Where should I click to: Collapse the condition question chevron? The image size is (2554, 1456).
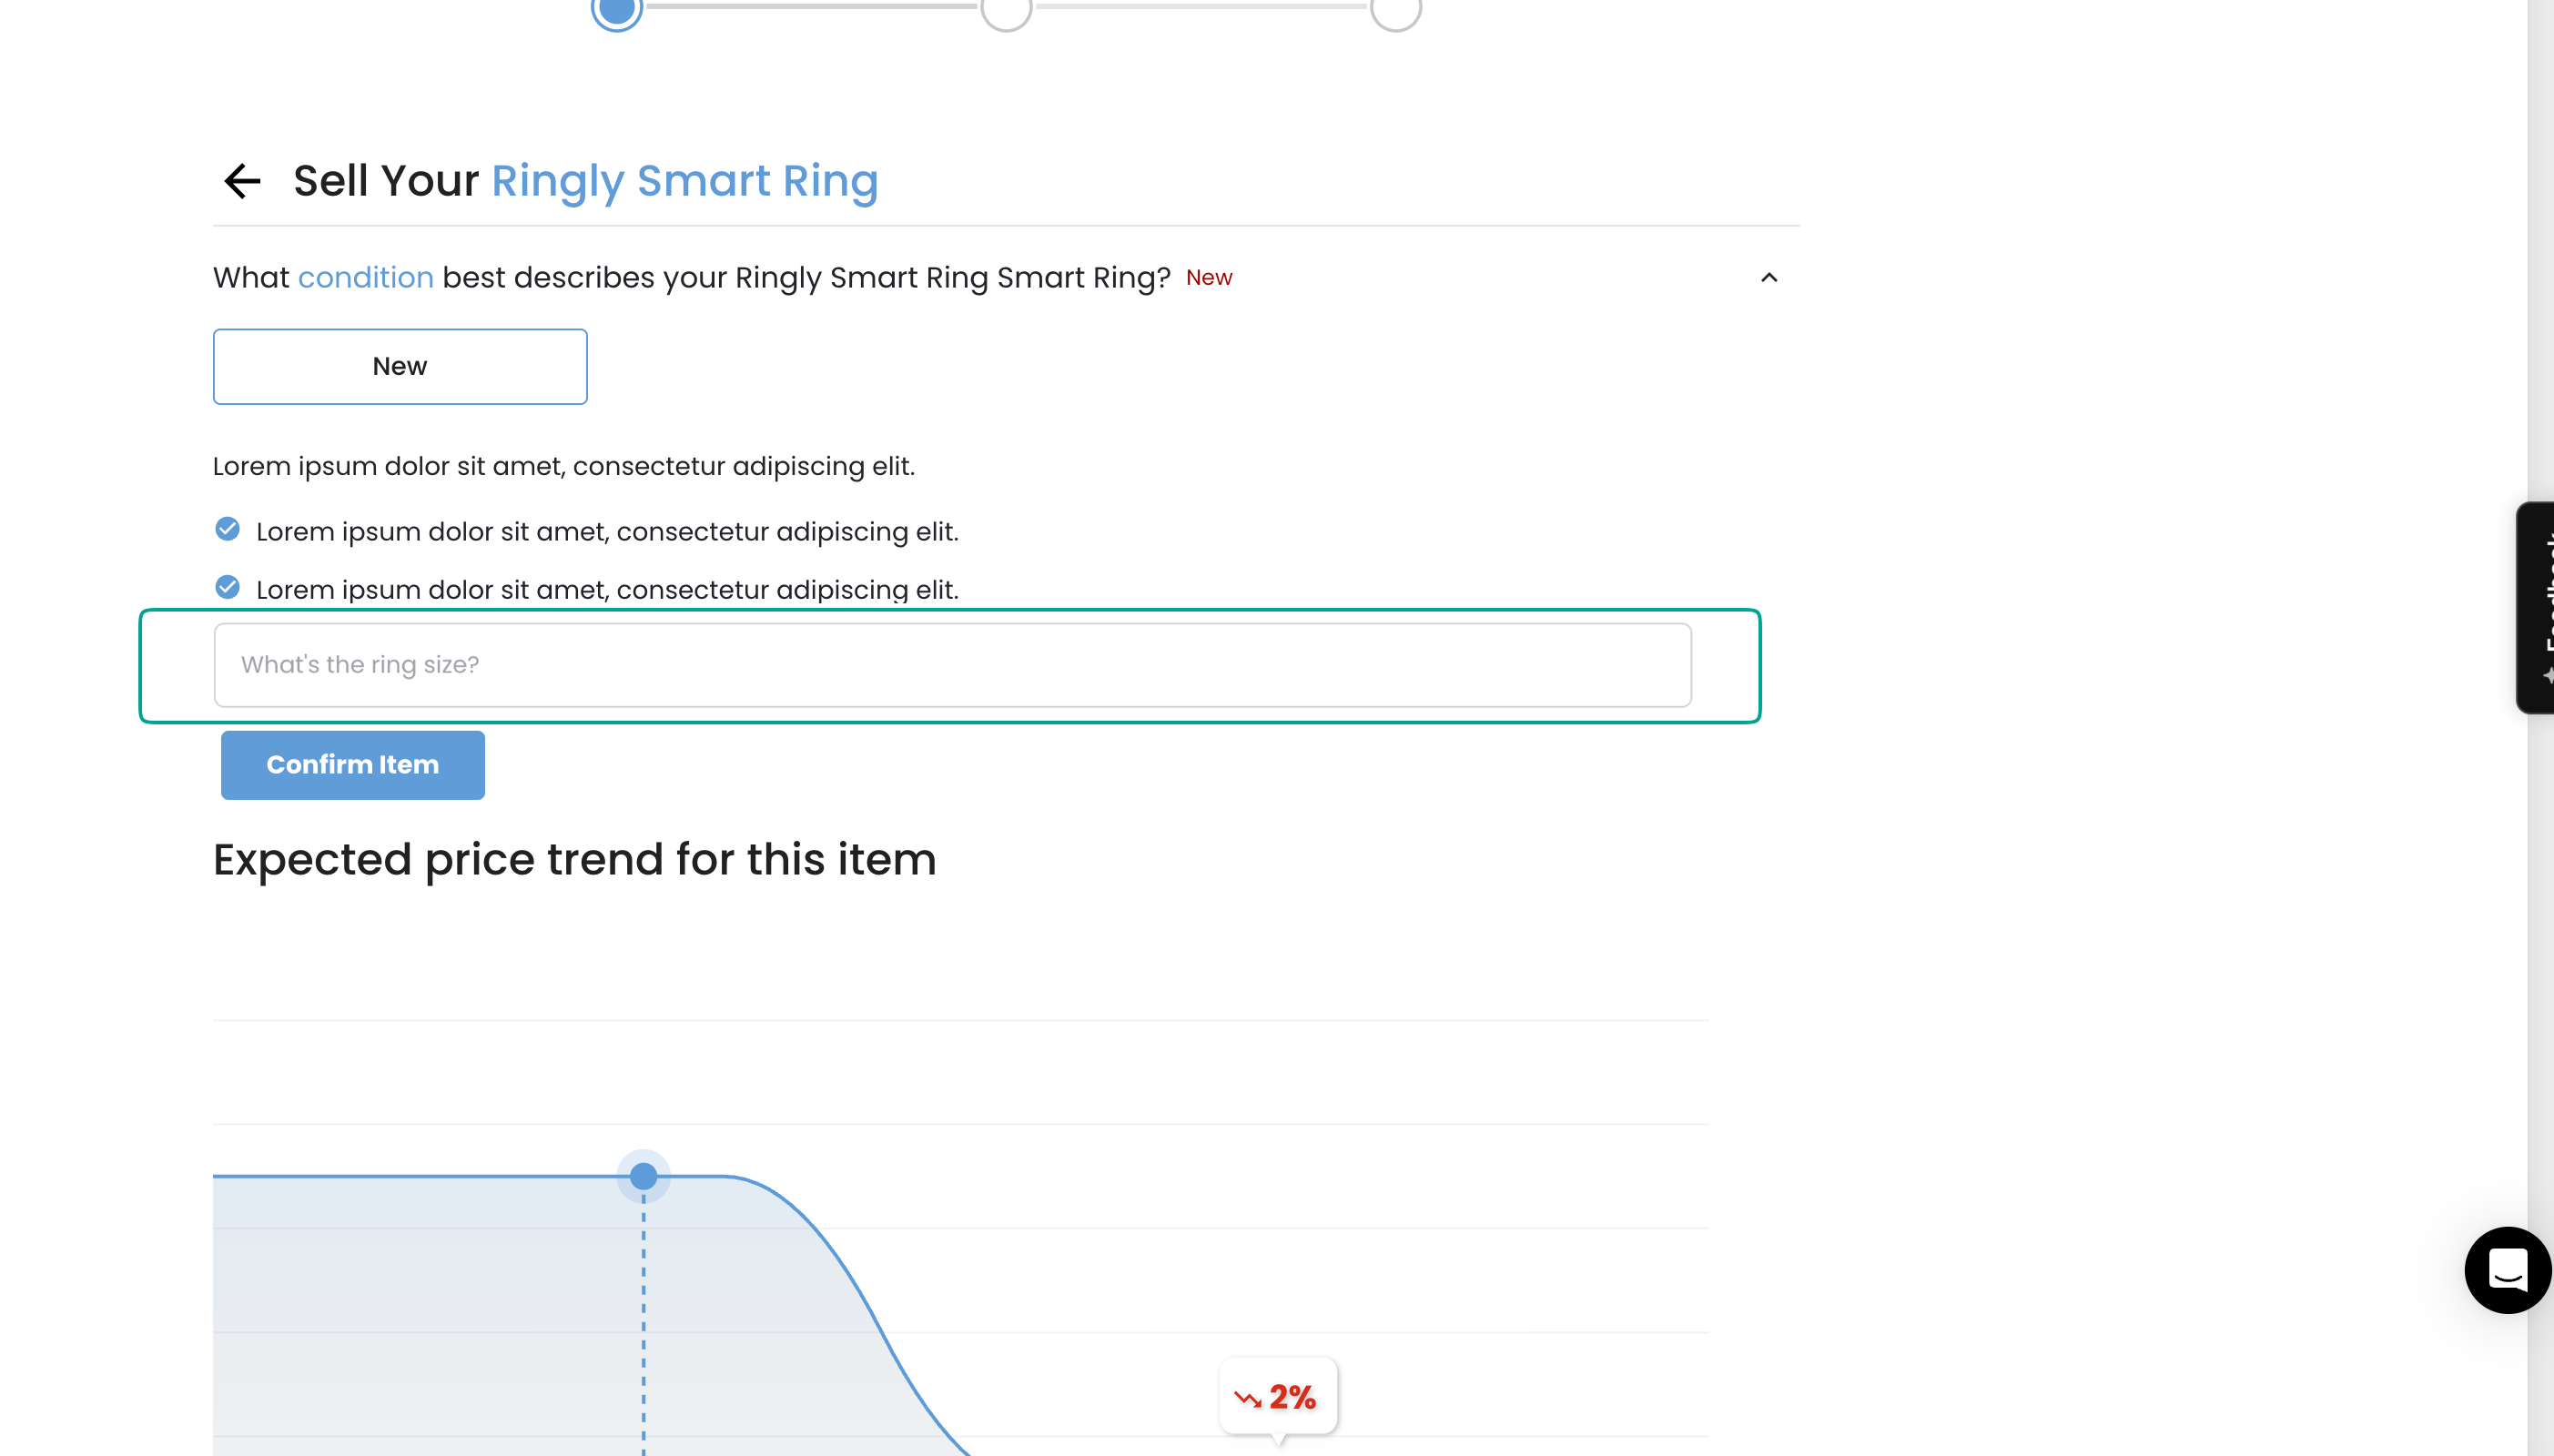[x=1769, y=278]
